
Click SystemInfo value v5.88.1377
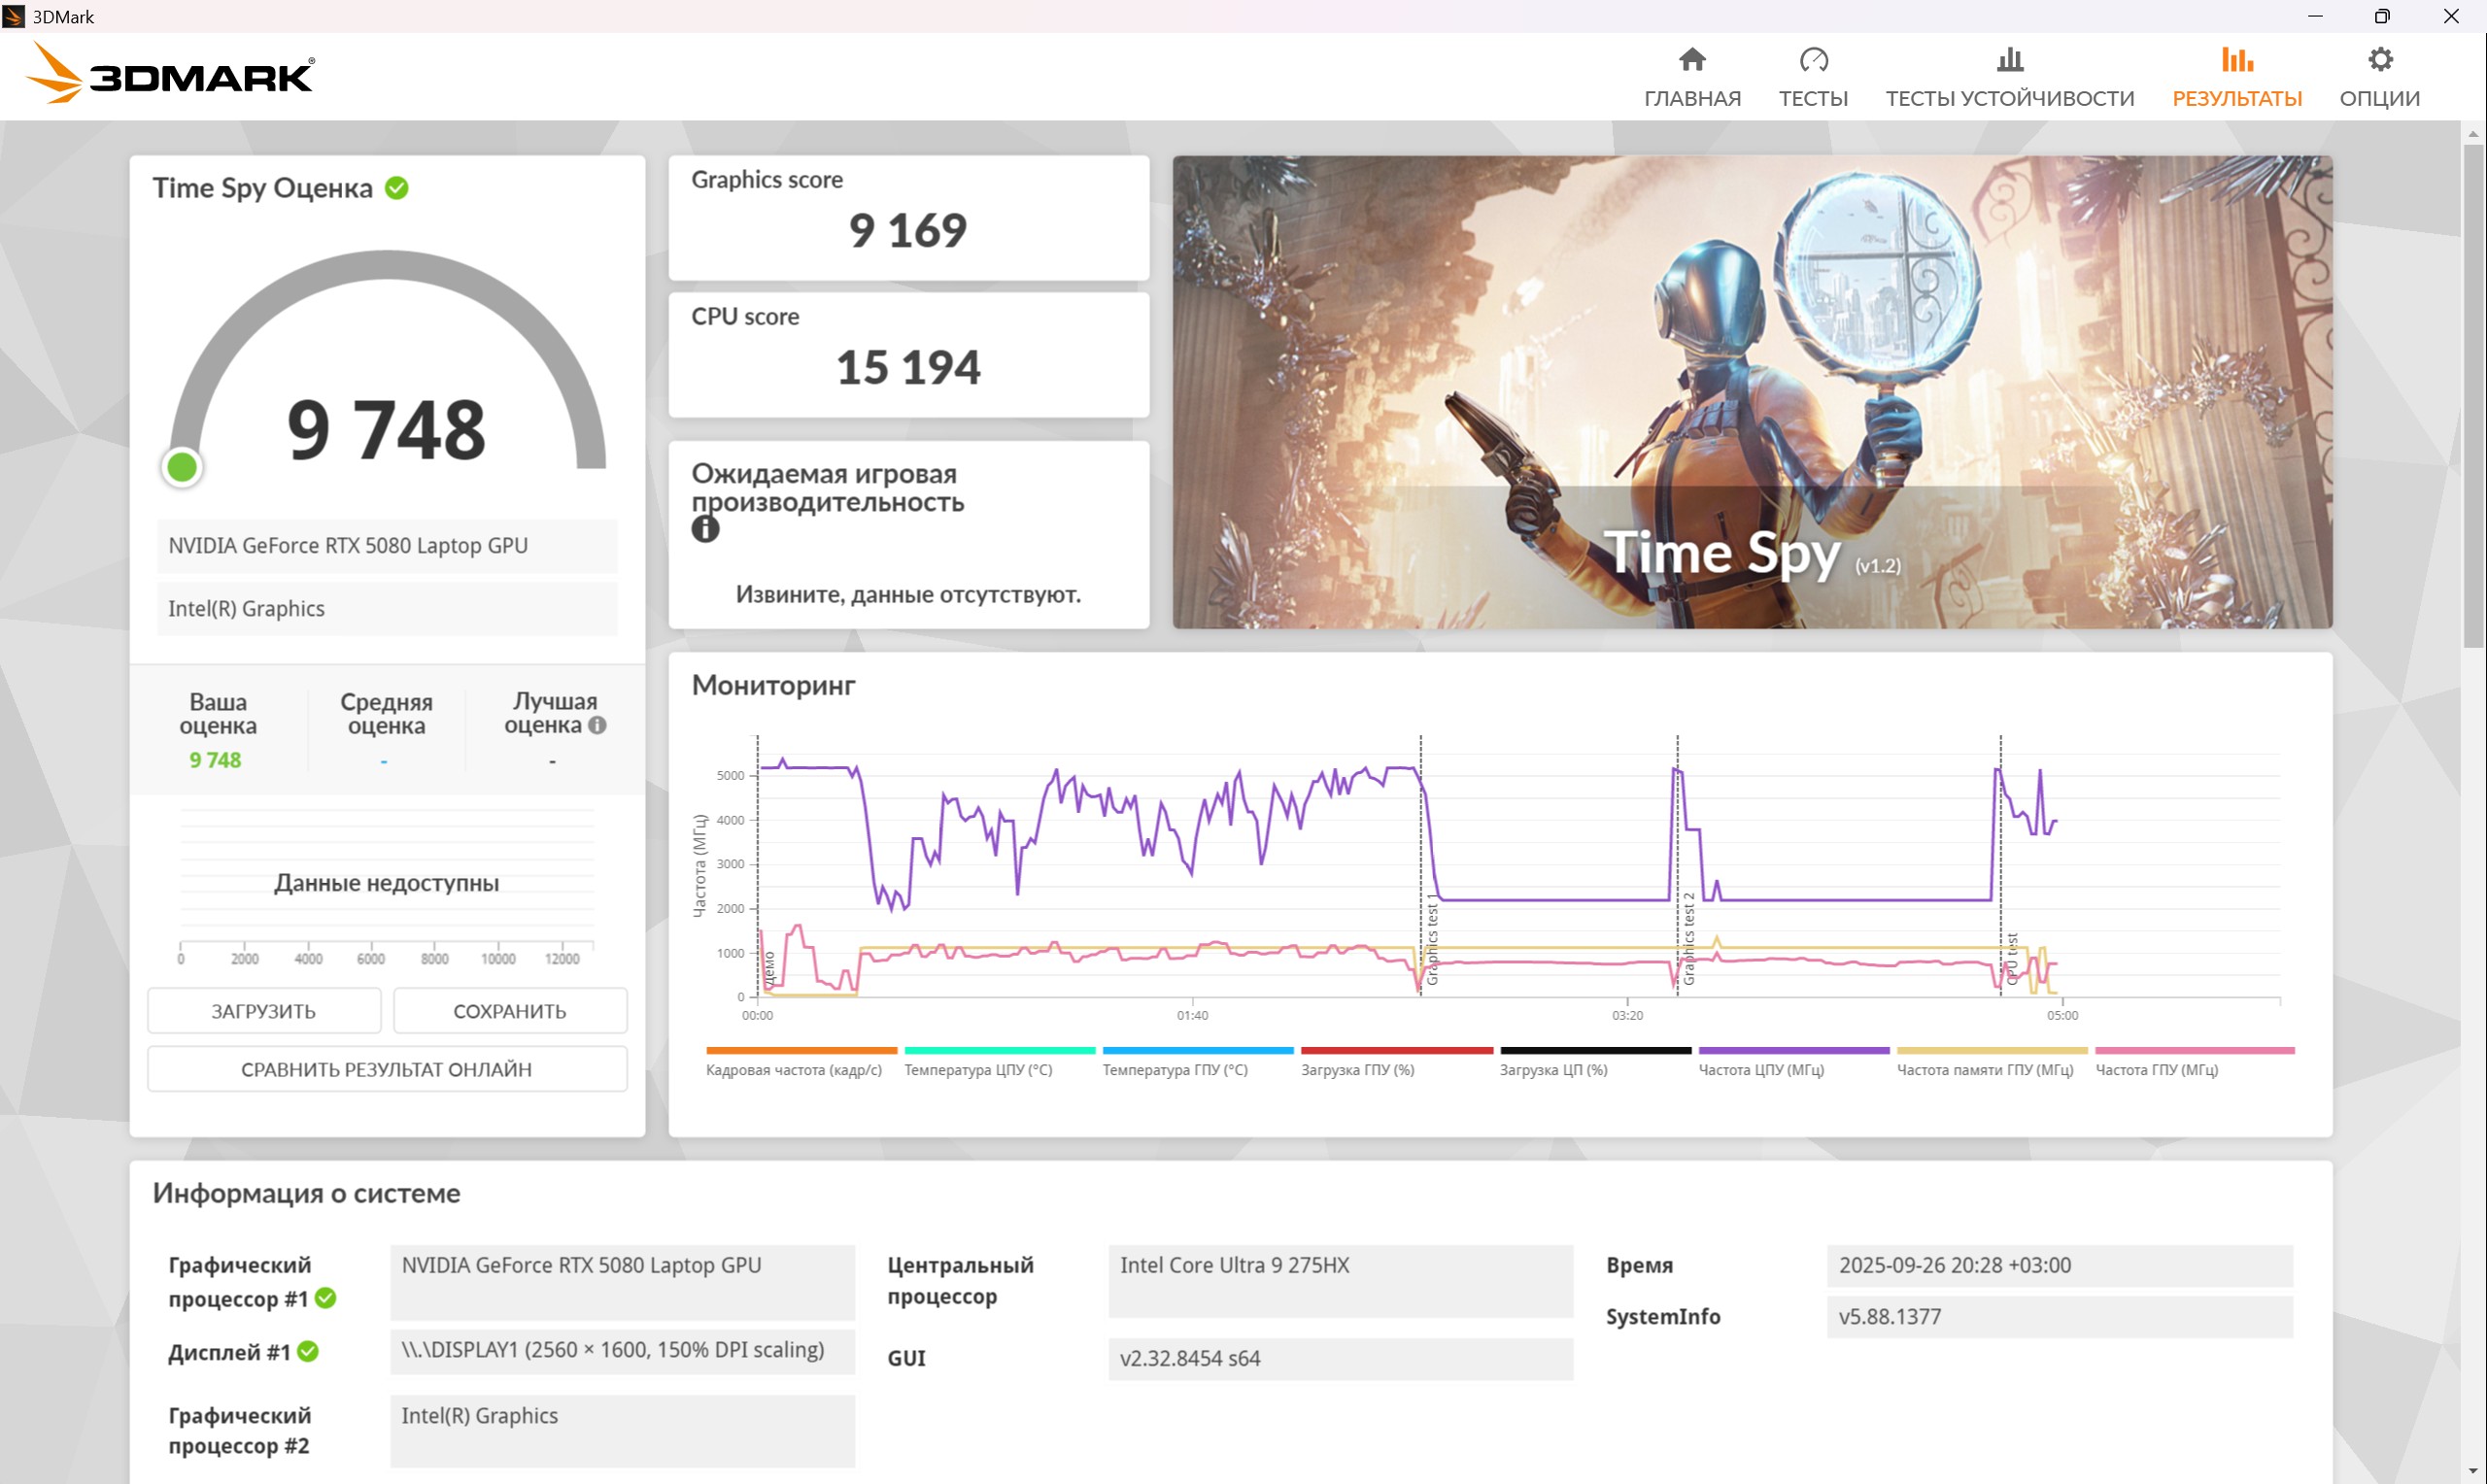point(2059,1317)
